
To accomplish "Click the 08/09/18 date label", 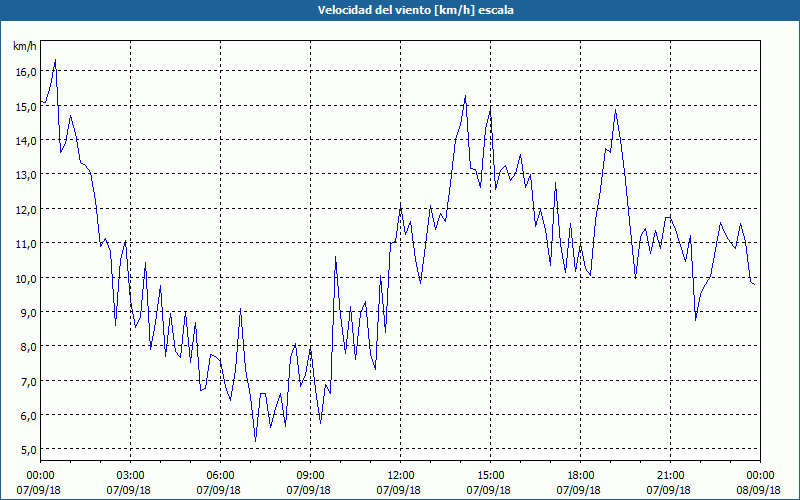I will 759,490.
